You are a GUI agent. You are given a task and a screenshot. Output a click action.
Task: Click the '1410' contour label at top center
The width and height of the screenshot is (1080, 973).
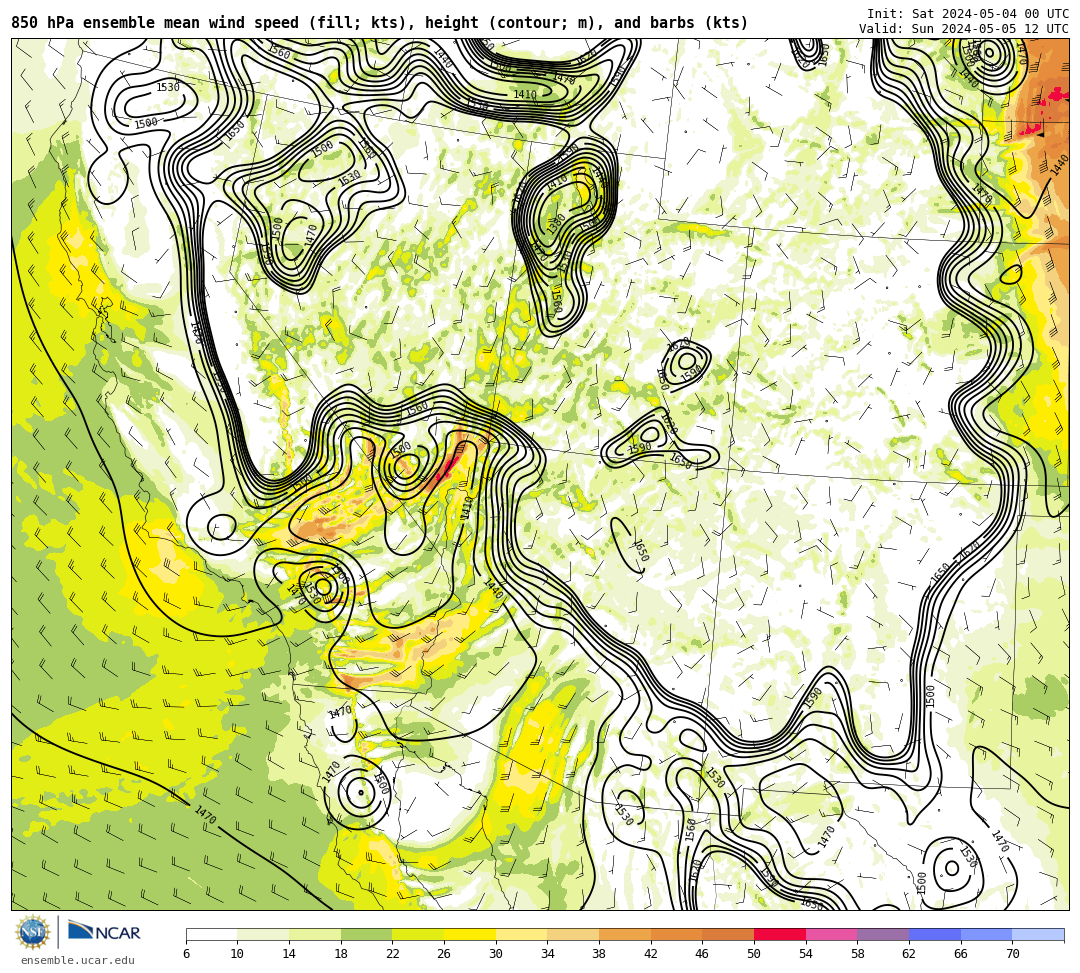(x=525, y=94)
